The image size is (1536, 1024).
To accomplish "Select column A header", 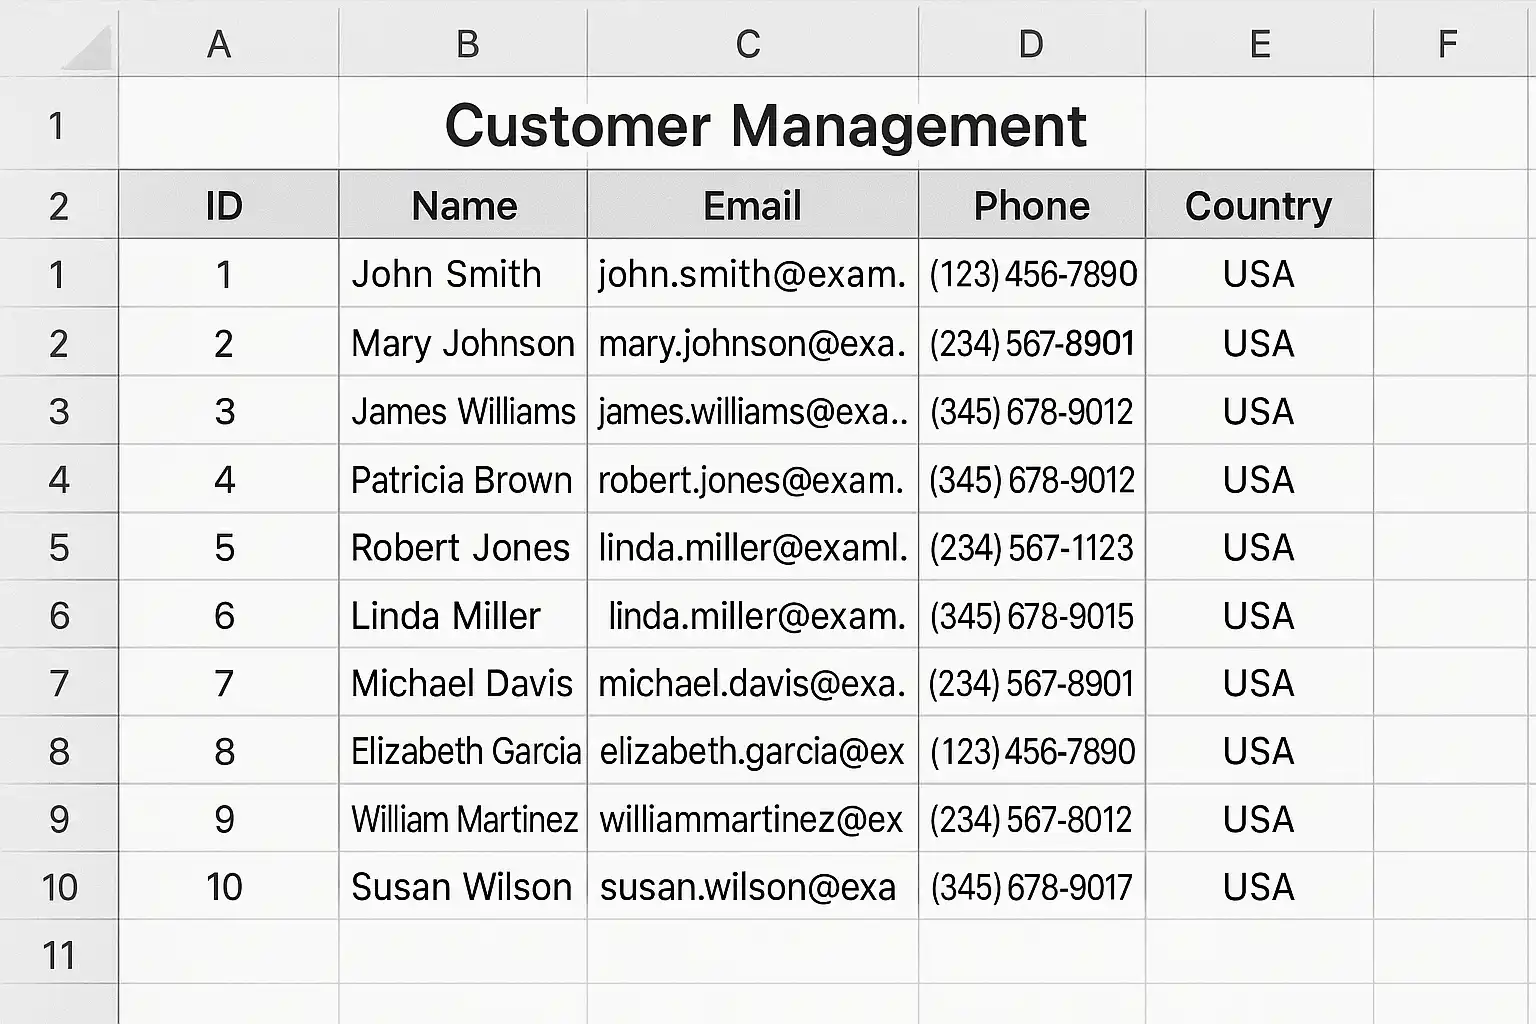I will coord(219,44).
